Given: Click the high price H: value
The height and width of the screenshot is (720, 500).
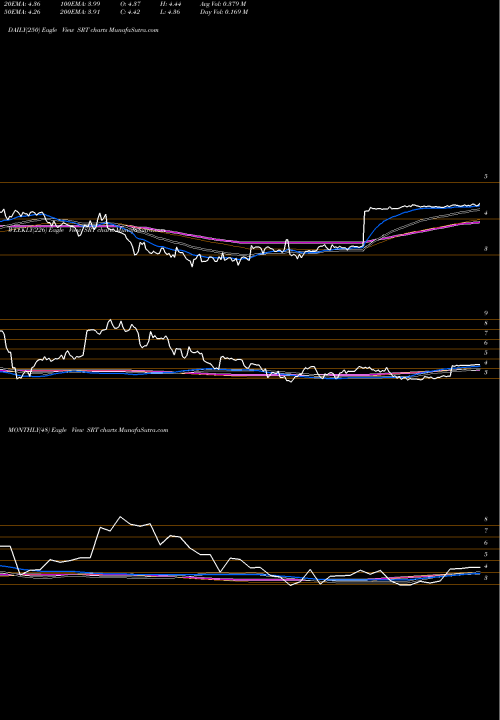Looking at the screenshot, I should 173,4.
